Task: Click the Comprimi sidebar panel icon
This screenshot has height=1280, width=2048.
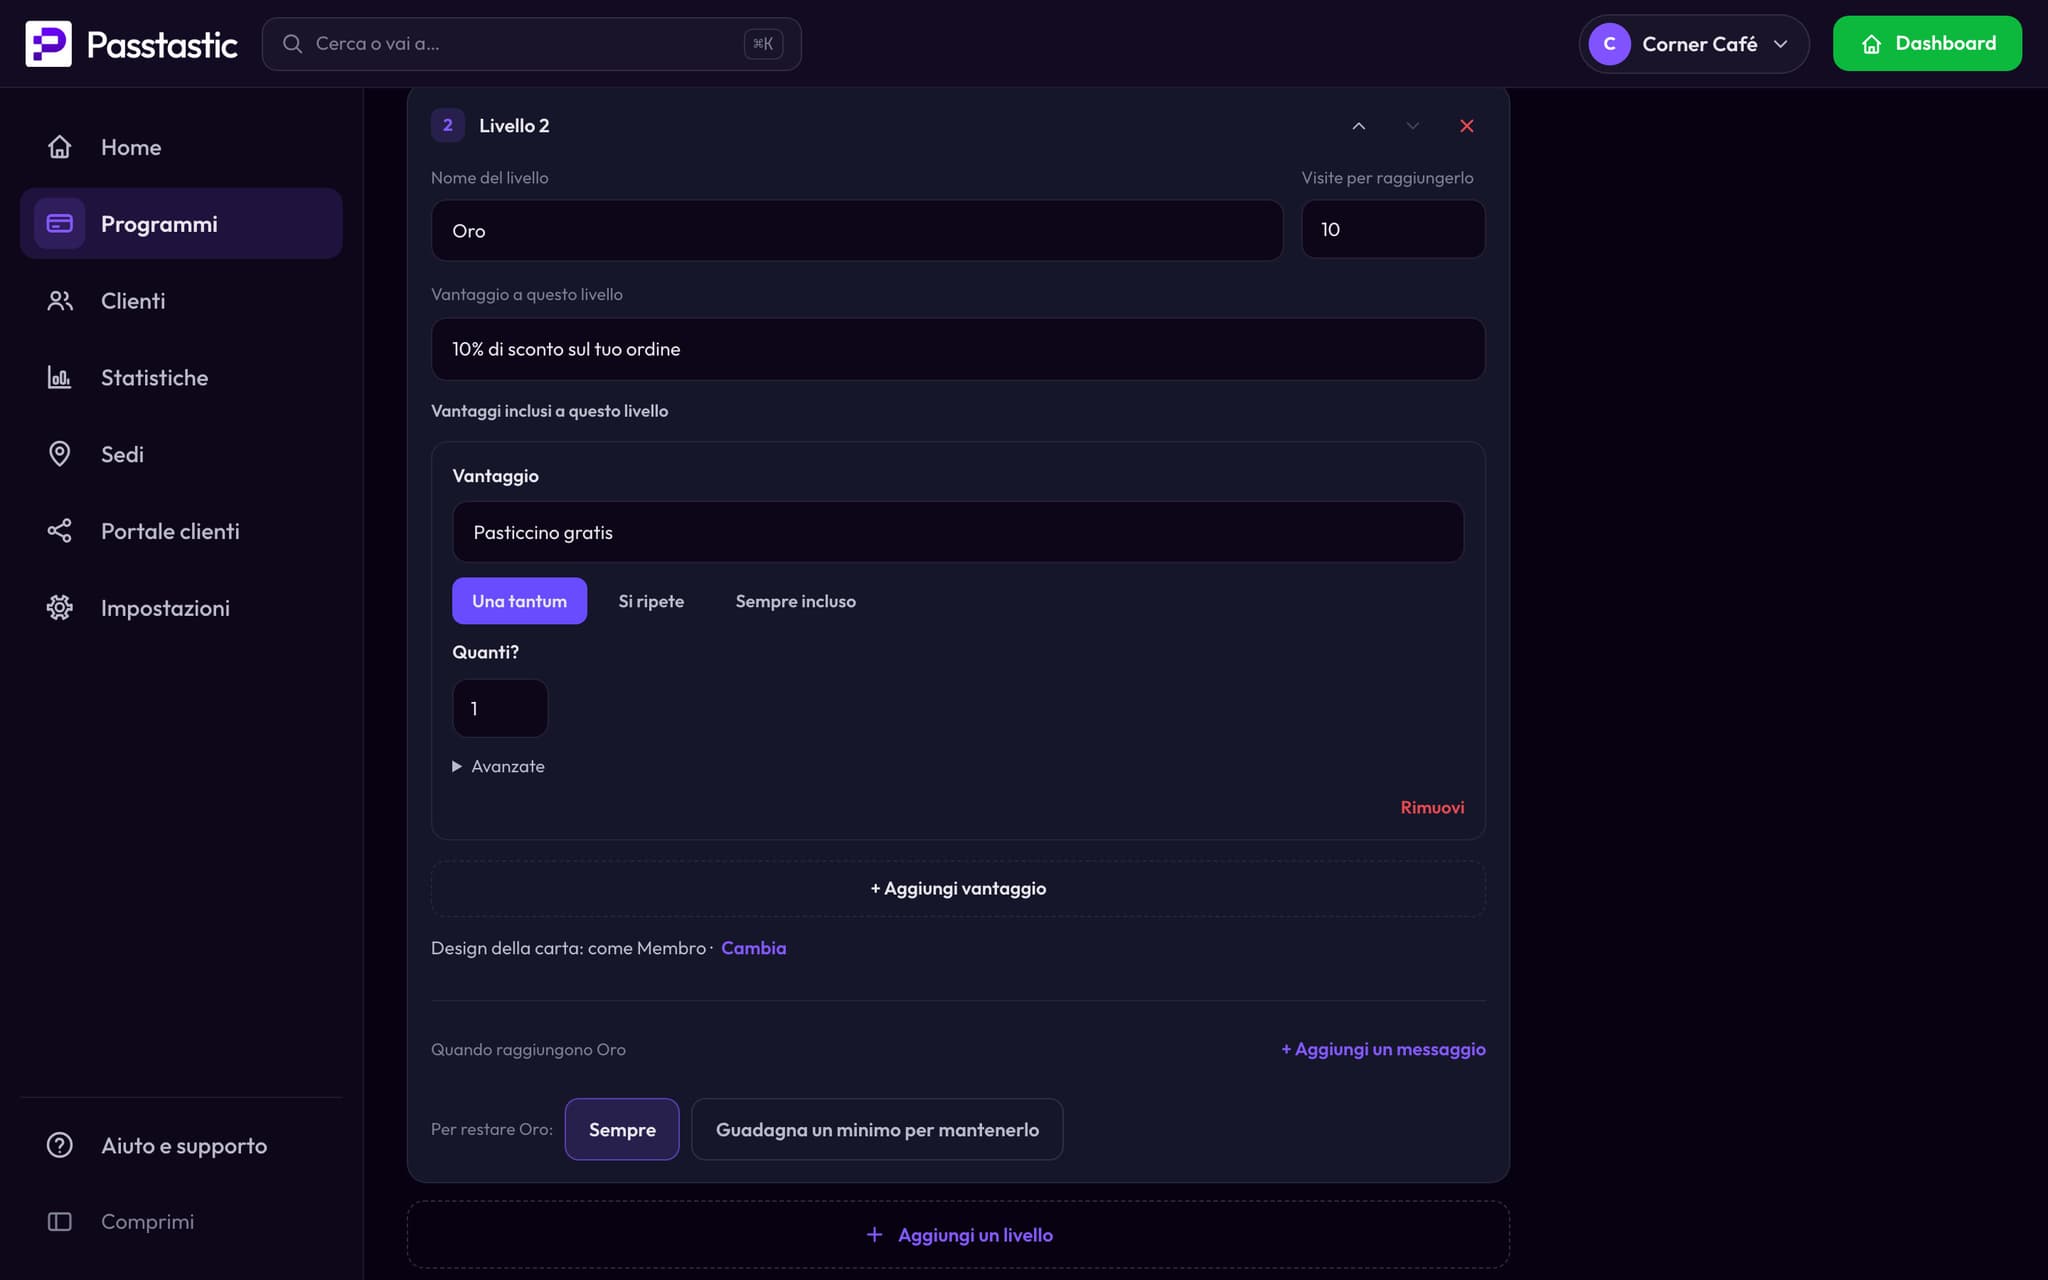Action: [60, 1222]
